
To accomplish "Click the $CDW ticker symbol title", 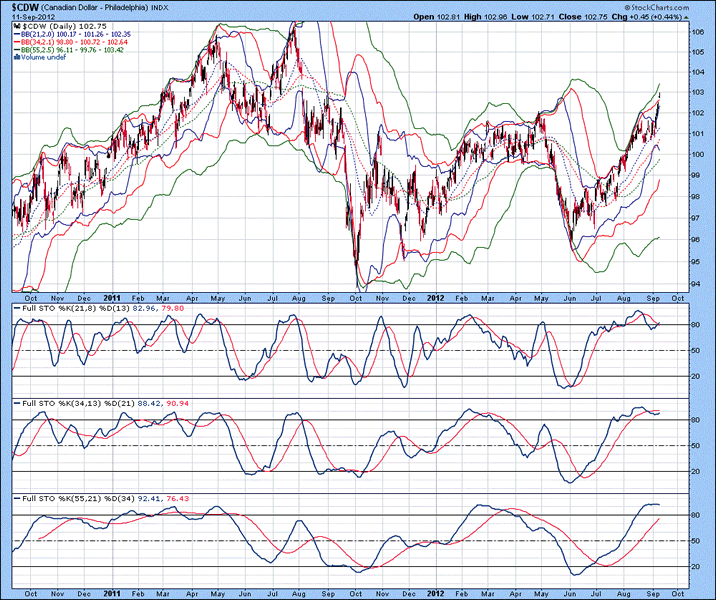I will tap(28, 8).
